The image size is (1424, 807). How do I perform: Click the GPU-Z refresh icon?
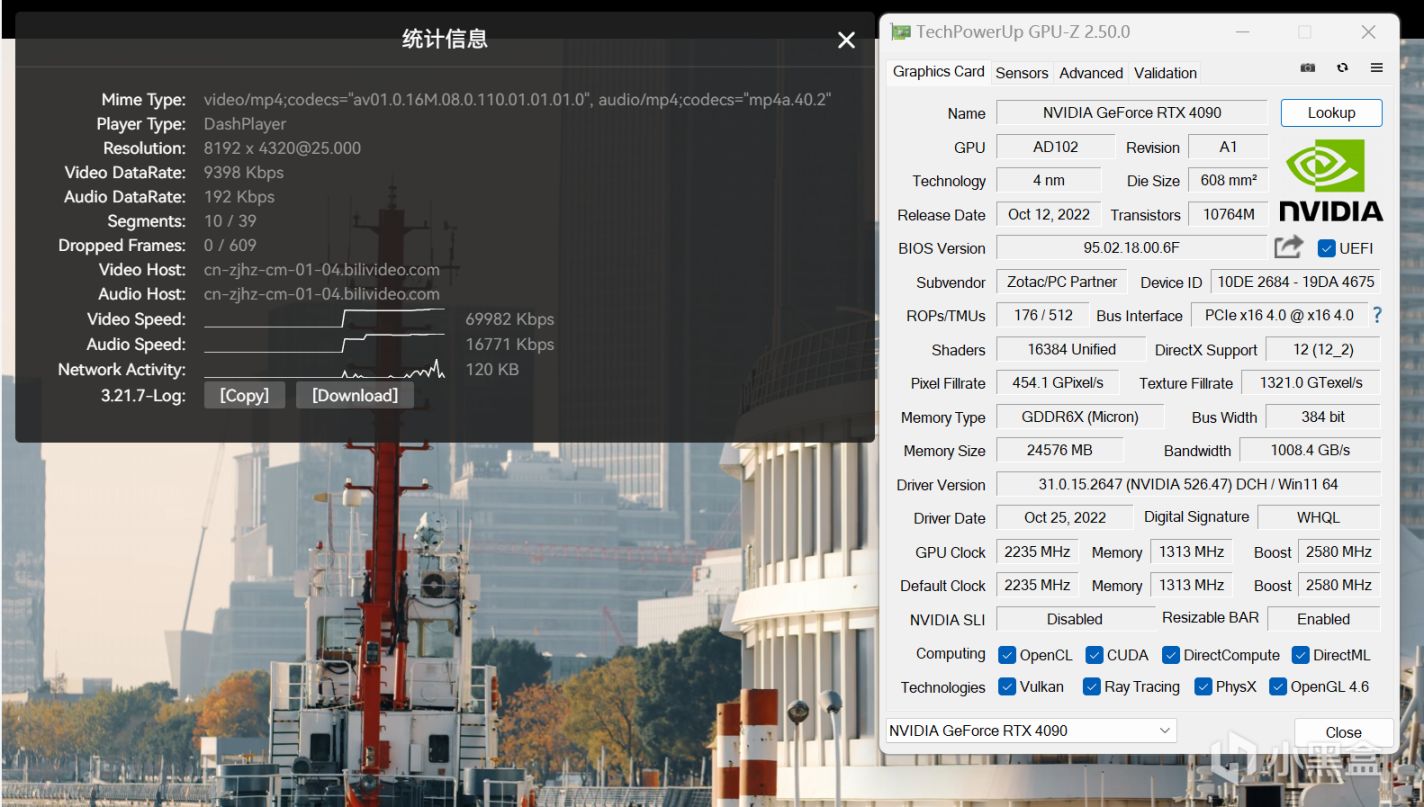[1342, 68]
